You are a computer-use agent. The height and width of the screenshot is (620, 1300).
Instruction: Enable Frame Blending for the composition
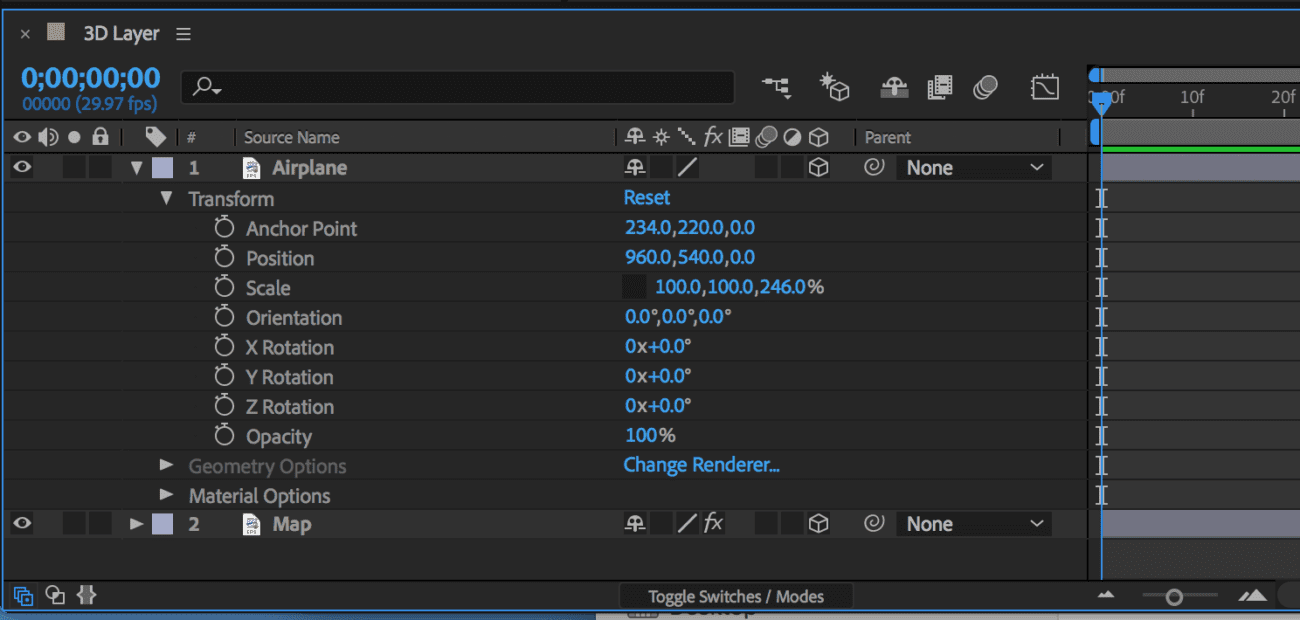940,88
